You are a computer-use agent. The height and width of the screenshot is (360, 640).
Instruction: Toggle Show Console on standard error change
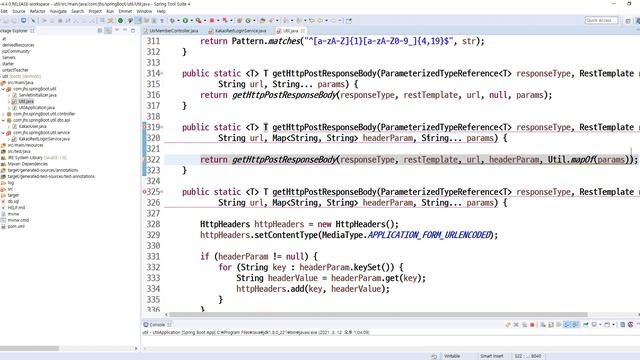coord(576,325)
